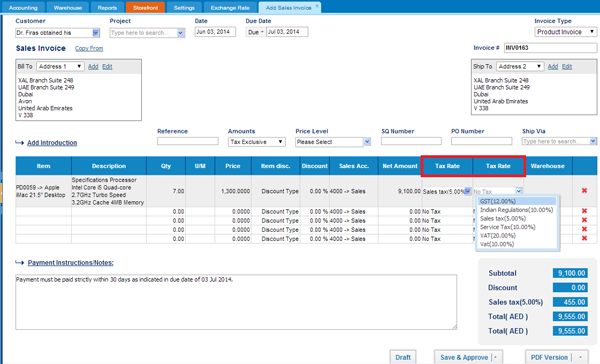Click the PO Number input field
Viewport: 600px width, 364px height.
481,141
